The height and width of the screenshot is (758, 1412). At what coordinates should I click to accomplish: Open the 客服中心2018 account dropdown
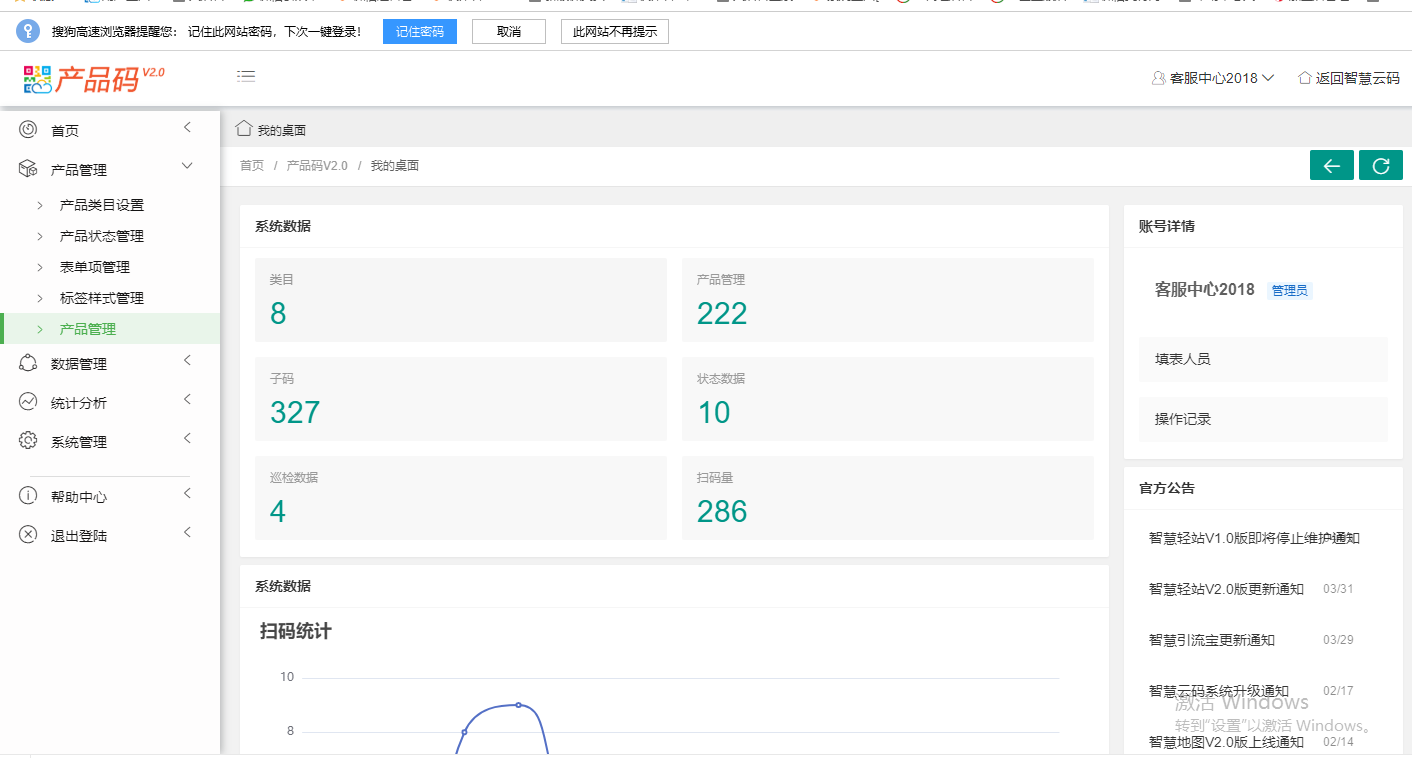pyautogui.click(x=1213, y=78)
